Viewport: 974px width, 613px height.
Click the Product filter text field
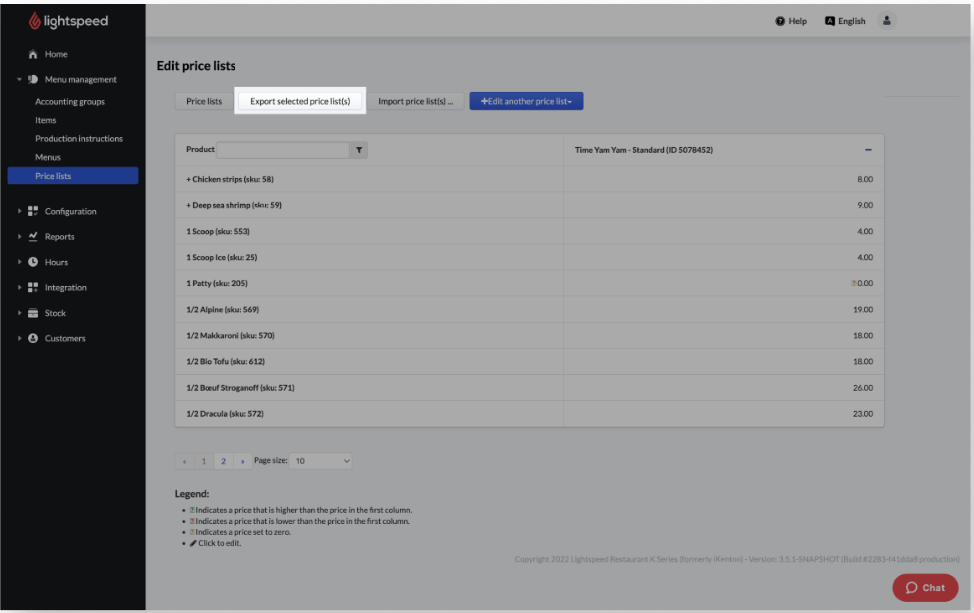coord(283,150)
